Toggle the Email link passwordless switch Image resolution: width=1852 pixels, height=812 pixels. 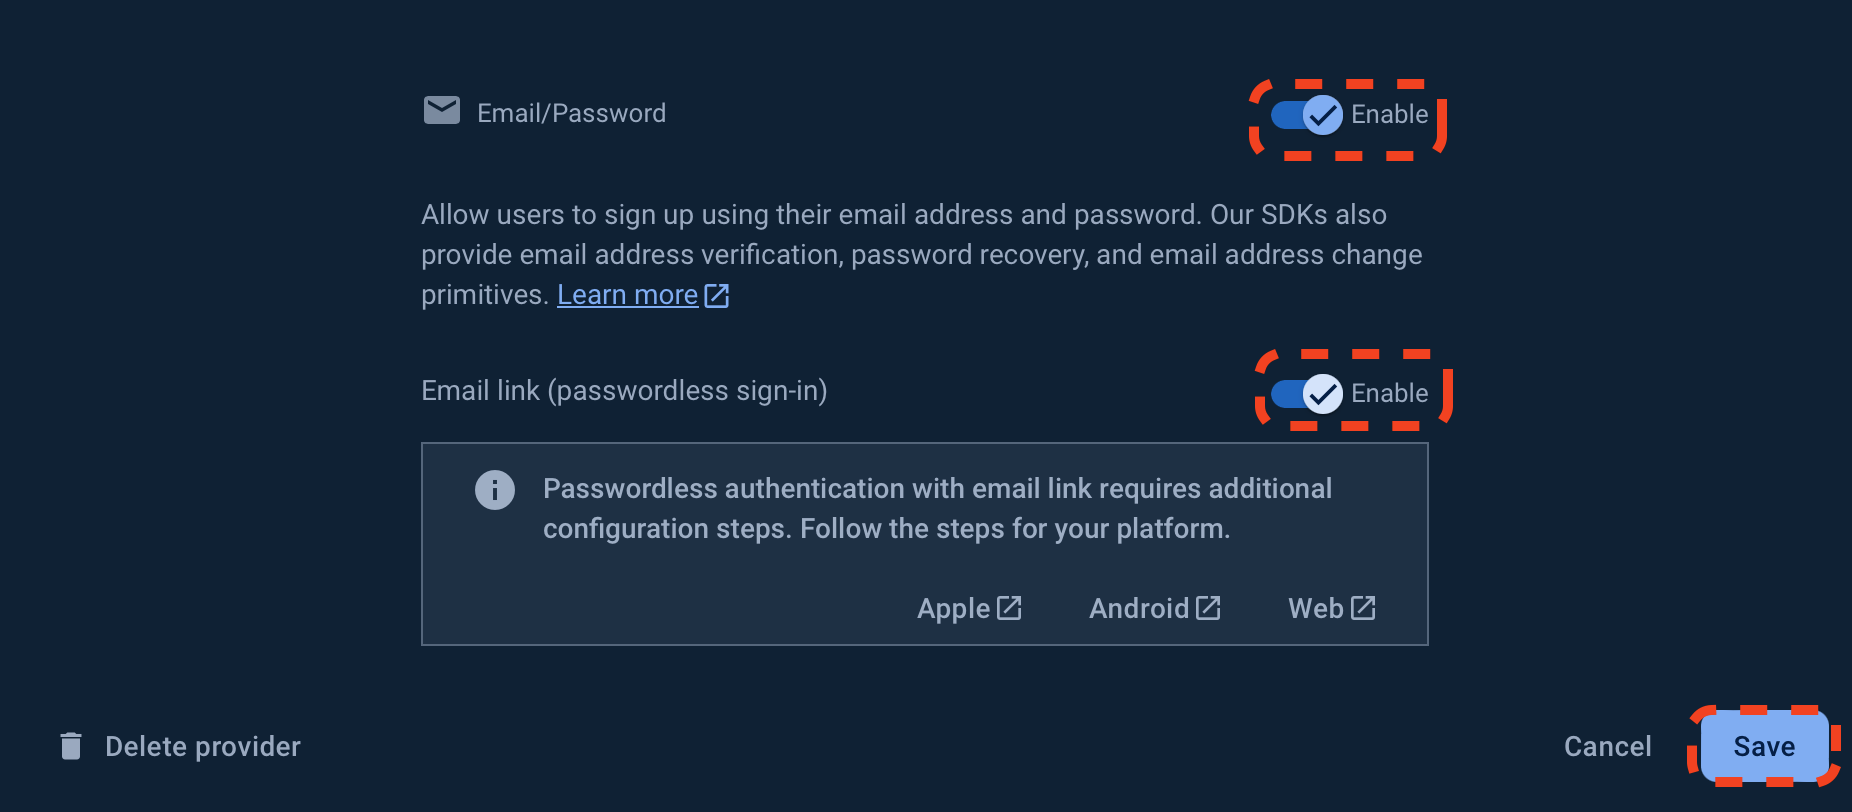click(x=1306, y=394)
